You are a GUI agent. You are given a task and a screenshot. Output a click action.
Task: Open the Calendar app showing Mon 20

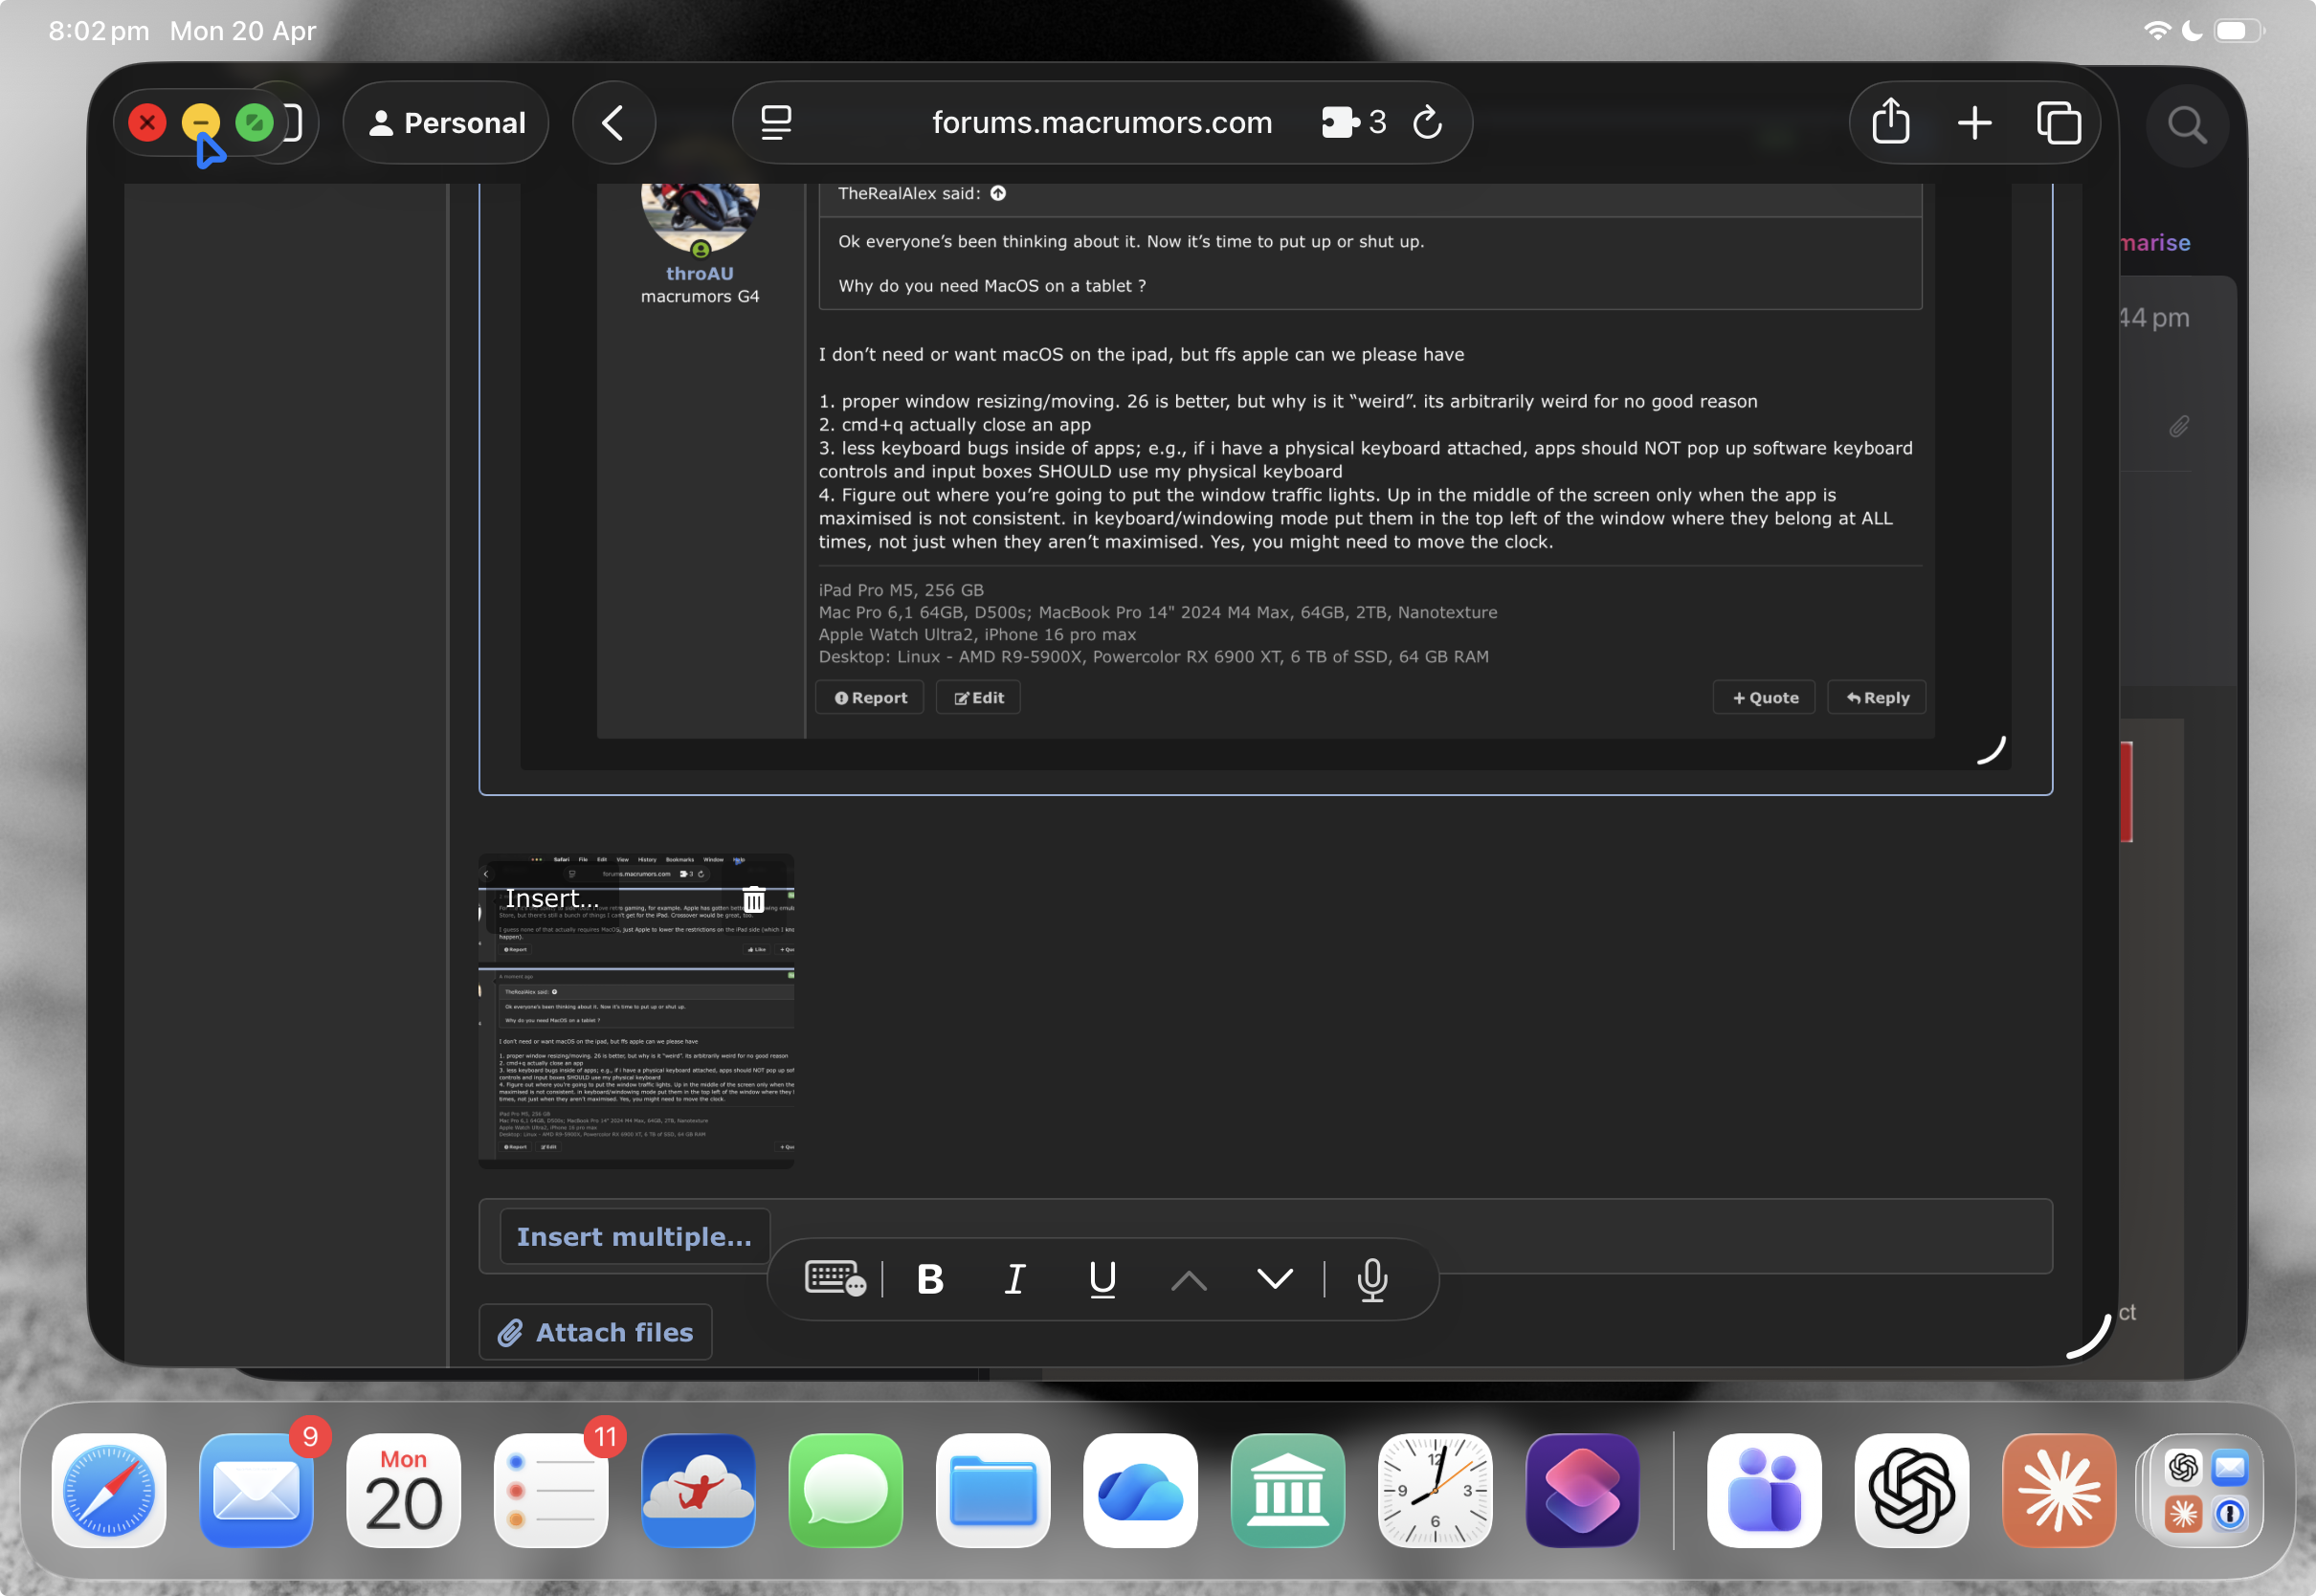point(403,1490)
